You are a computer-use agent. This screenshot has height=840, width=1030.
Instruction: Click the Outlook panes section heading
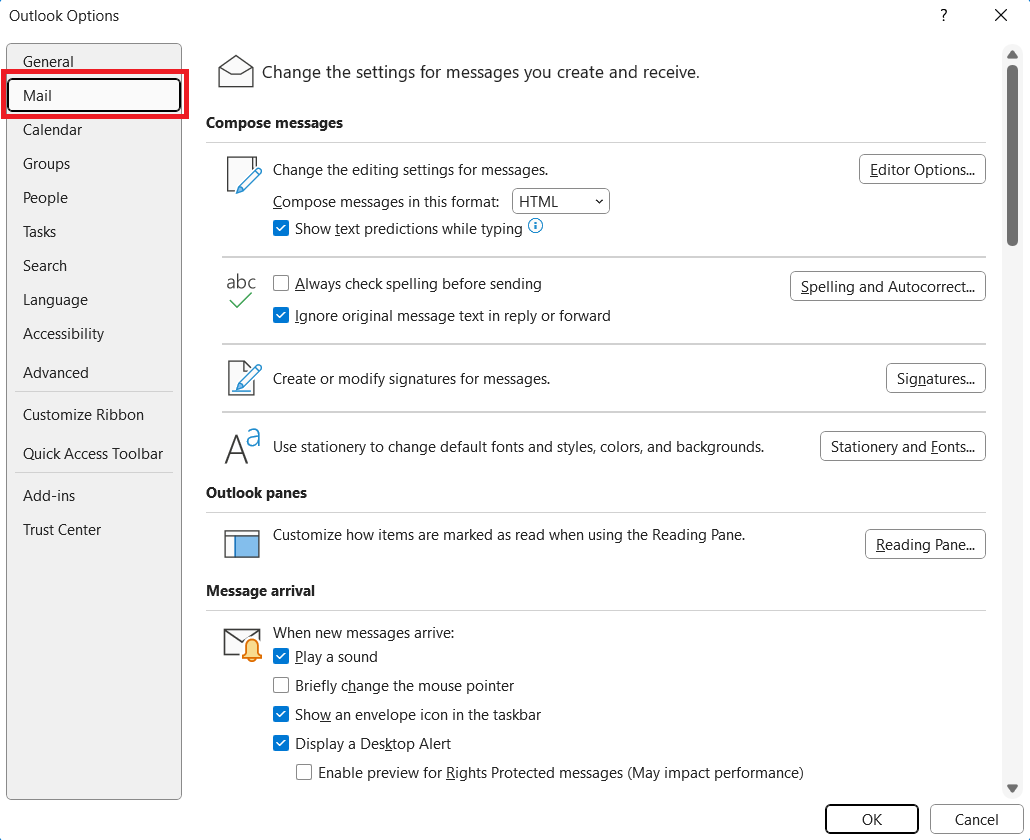tap(256, 493)
